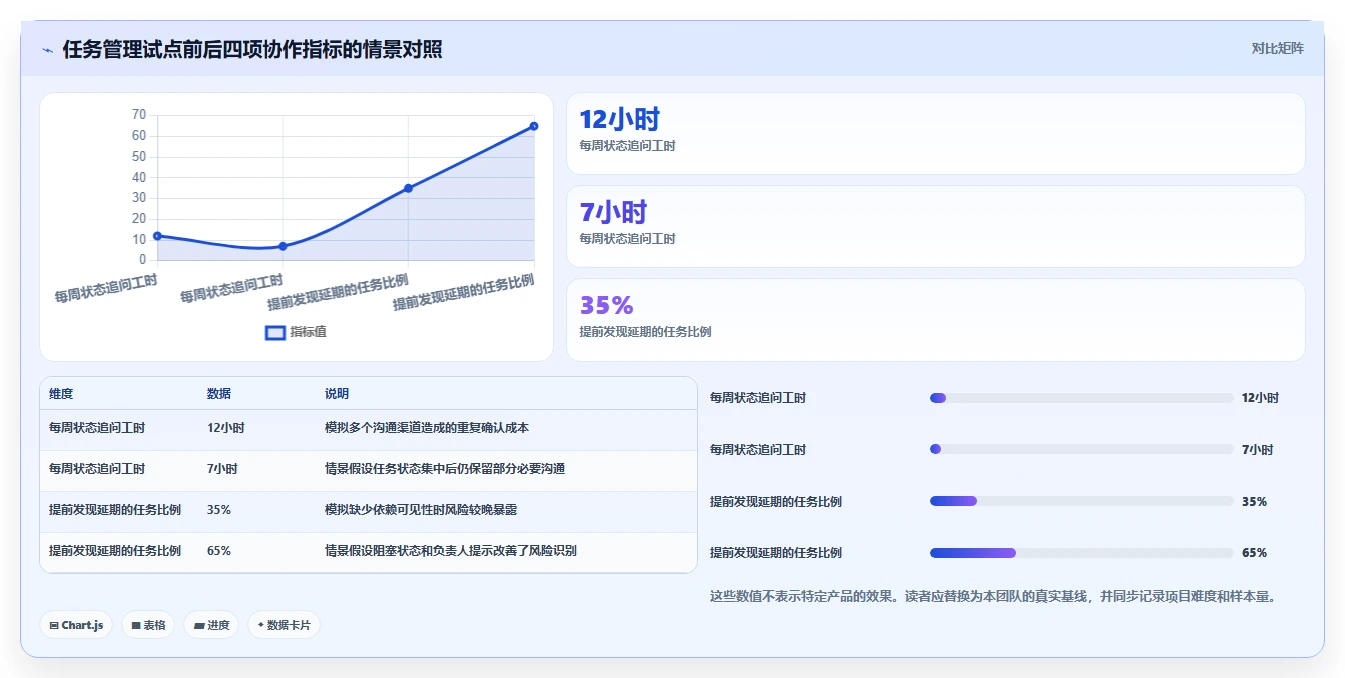Click the 12小时 value in the table
The image size is (1345, 678).
click(226, 428)
